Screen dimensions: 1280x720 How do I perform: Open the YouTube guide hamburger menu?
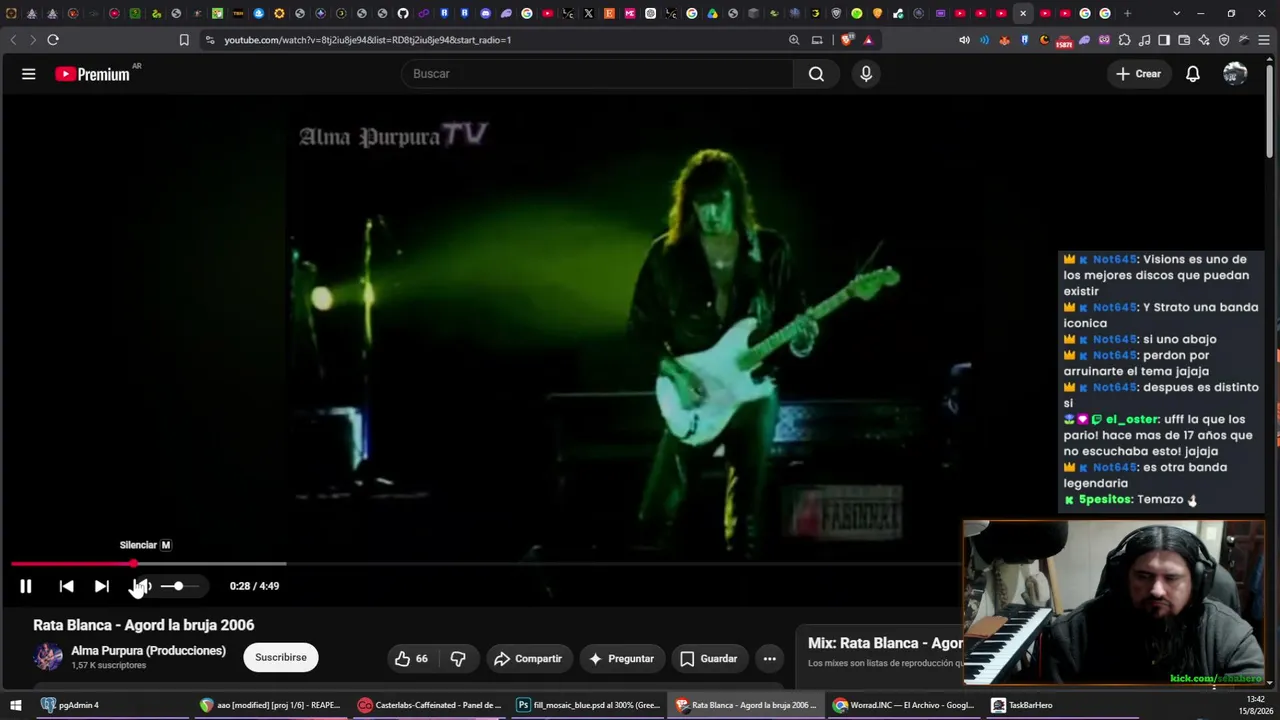click(x=28, y=74)
